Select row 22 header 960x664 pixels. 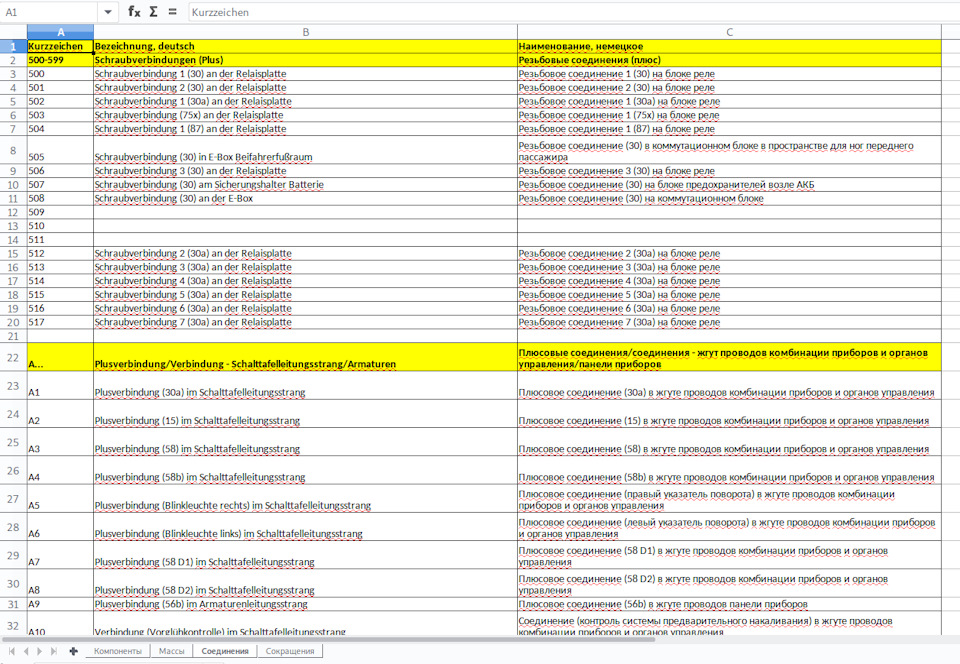[13, 357]
